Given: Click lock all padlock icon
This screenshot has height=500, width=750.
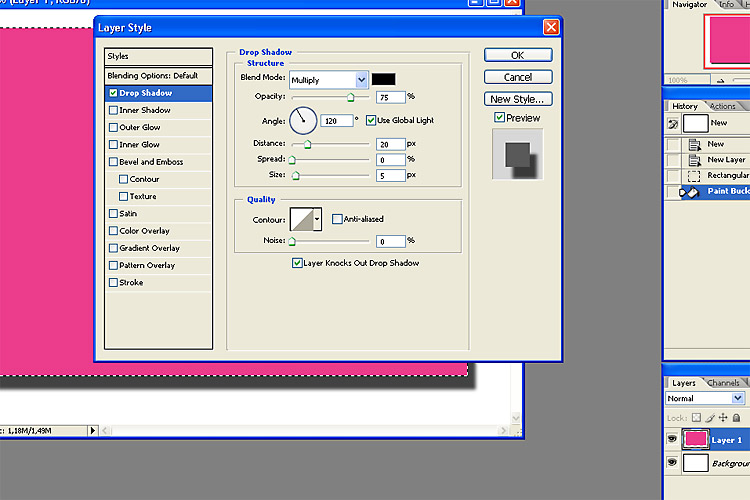Looking at the screenshot, I should click(736, 418).
